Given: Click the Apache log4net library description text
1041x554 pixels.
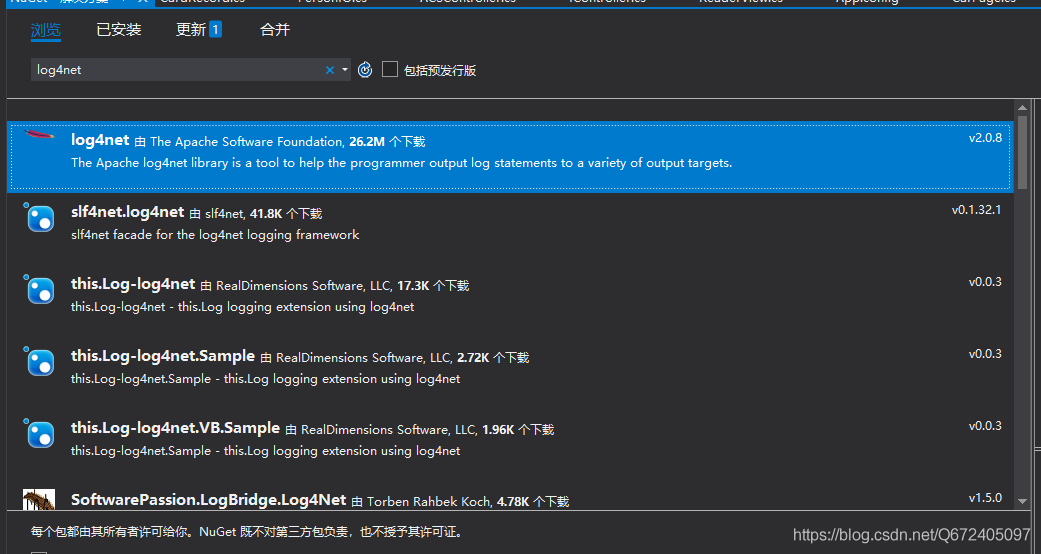Looking at the screenshot, I should 402,163.
